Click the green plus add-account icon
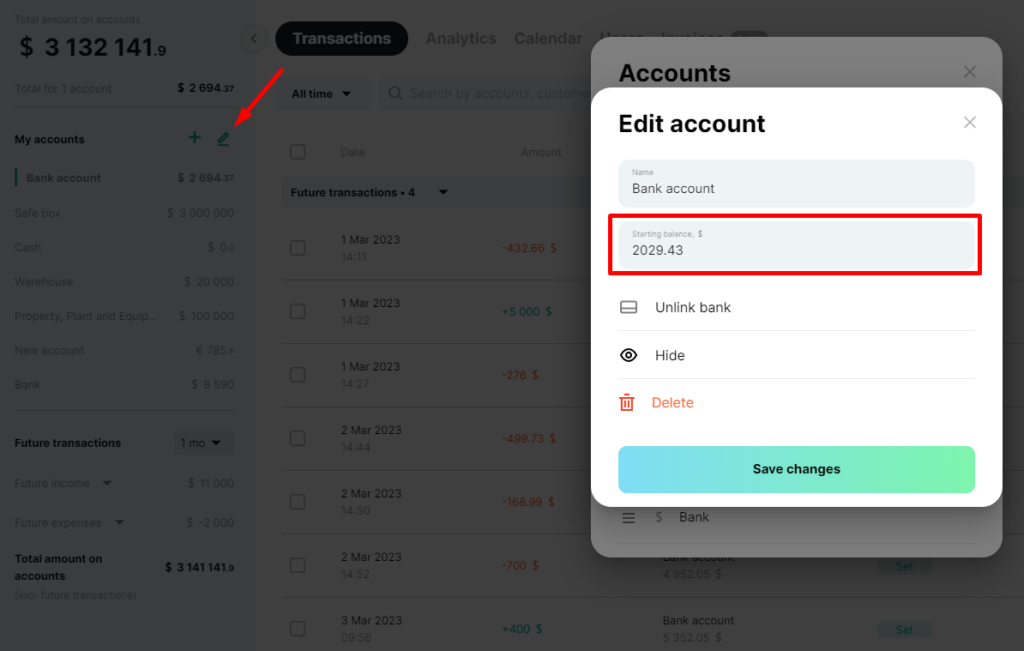 pyautogui.click(x=195, y=138)
